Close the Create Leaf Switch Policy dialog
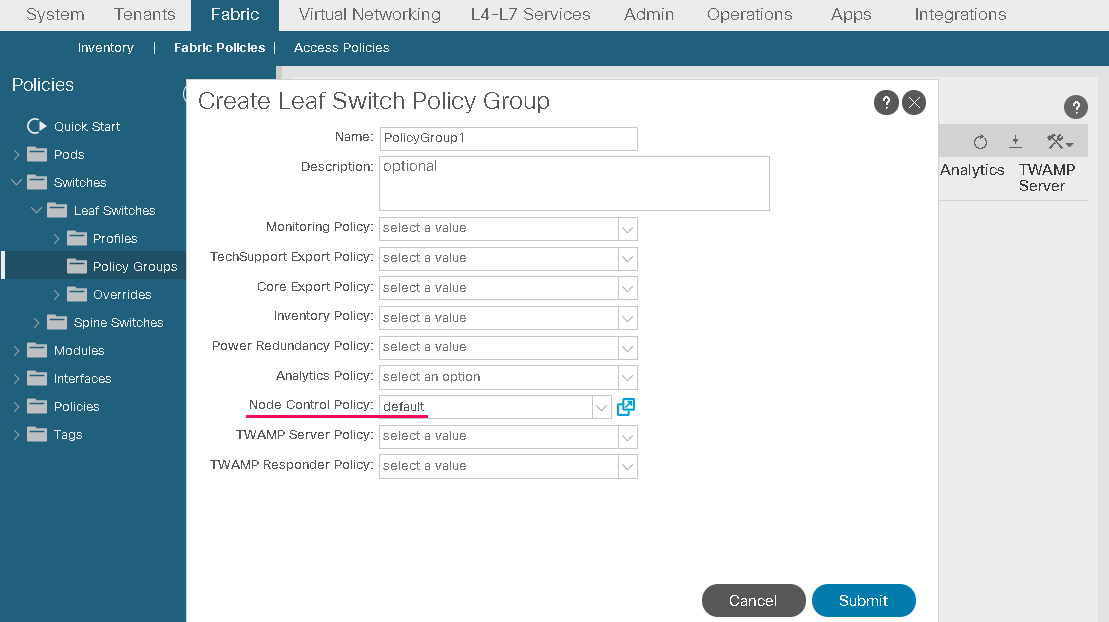The image size is (1109, 622). click(913, 102)
